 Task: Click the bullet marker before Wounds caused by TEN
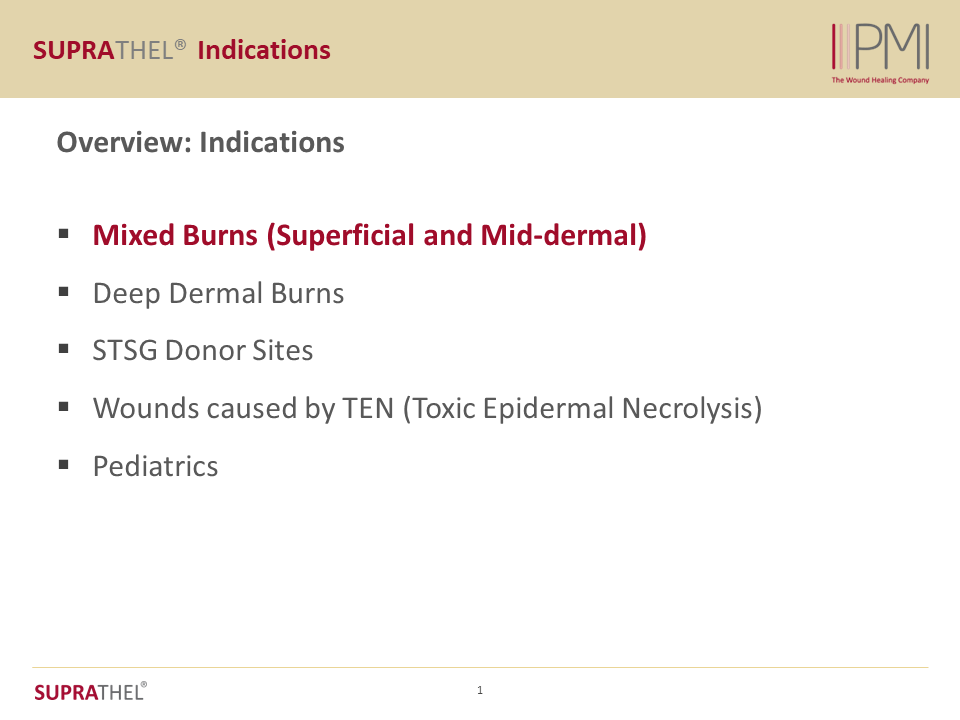click(64, 407)
